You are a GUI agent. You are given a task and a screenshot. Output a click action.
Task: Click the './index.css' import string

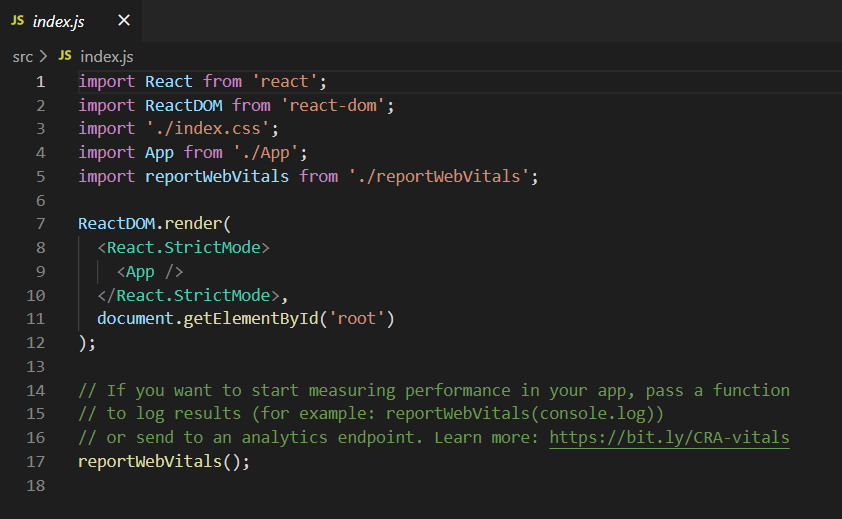point(207,128)
